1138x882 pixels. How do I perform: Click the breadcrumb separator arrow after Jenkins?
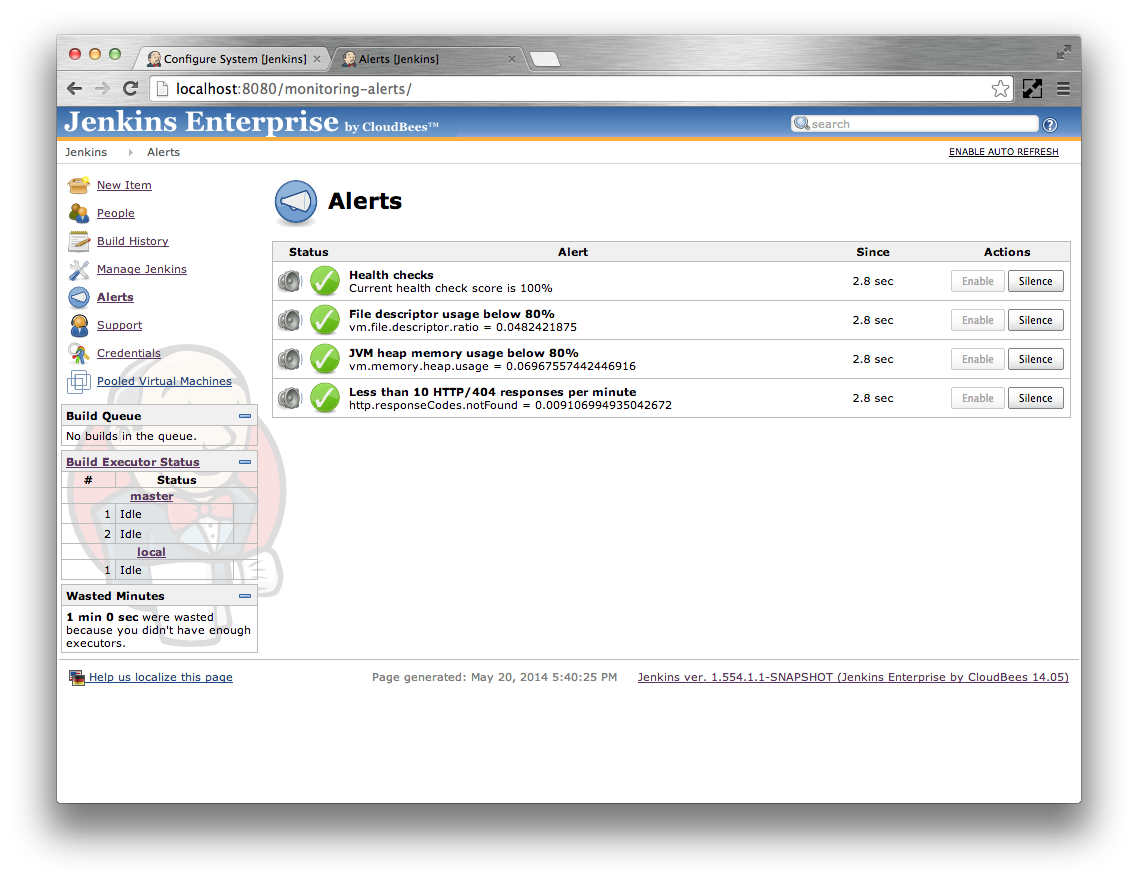(x=131, y=152)
